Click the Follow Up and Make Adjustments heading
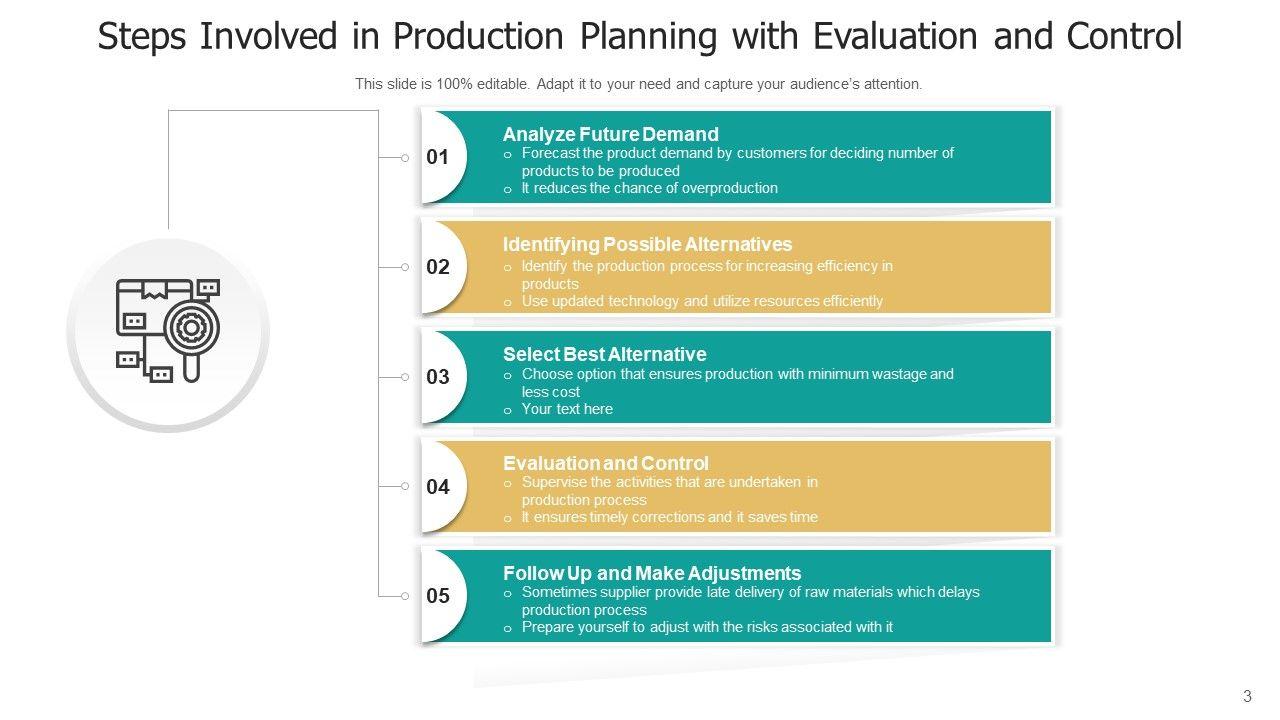 pyautogui.click(x=652, y=573)
